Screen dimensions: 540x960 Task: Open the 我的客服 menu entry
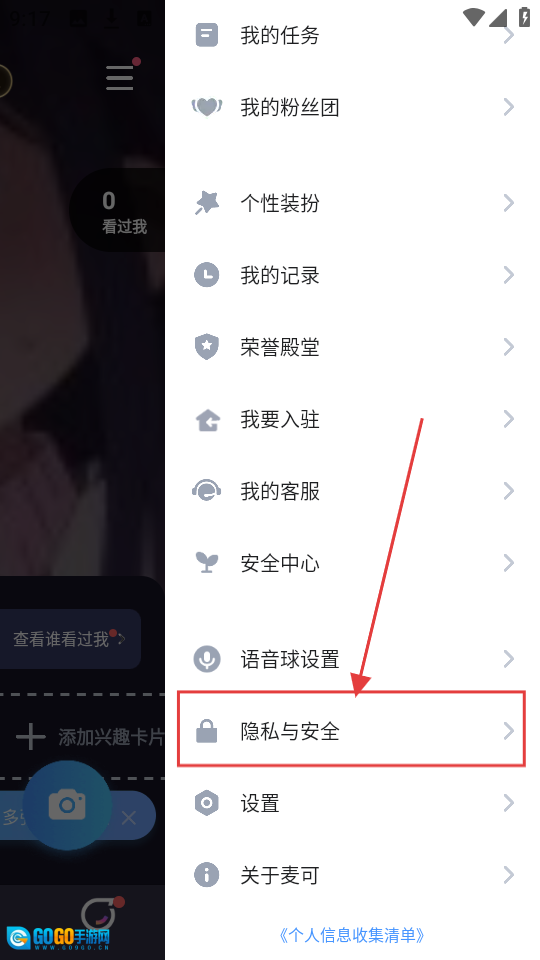click(351, 491)
